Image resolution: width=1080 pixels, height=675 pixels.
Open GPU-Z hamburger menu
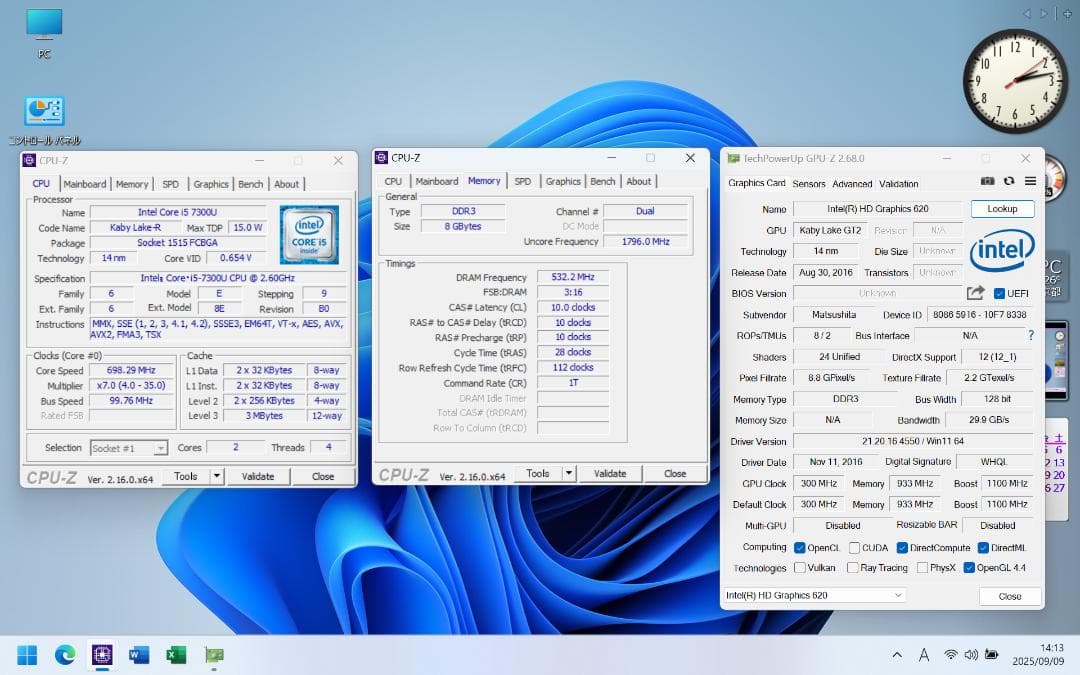tap(1030, 180)
